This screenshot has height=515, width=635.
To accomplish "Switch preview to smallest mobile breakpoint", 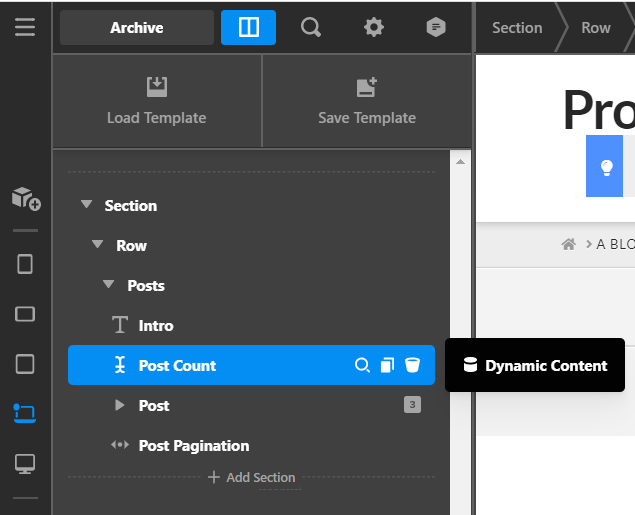I will (26, 264).
